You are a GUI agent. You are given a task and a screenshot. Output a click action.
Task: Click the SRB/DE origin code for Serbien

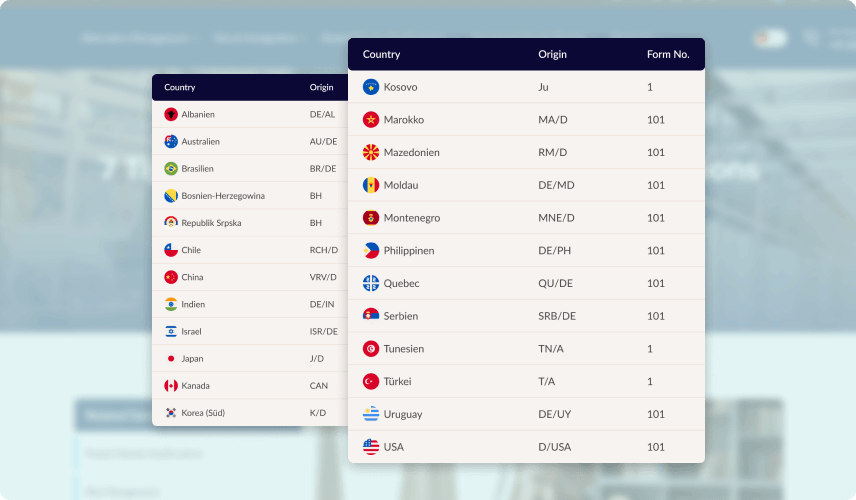tap(557, 316)
